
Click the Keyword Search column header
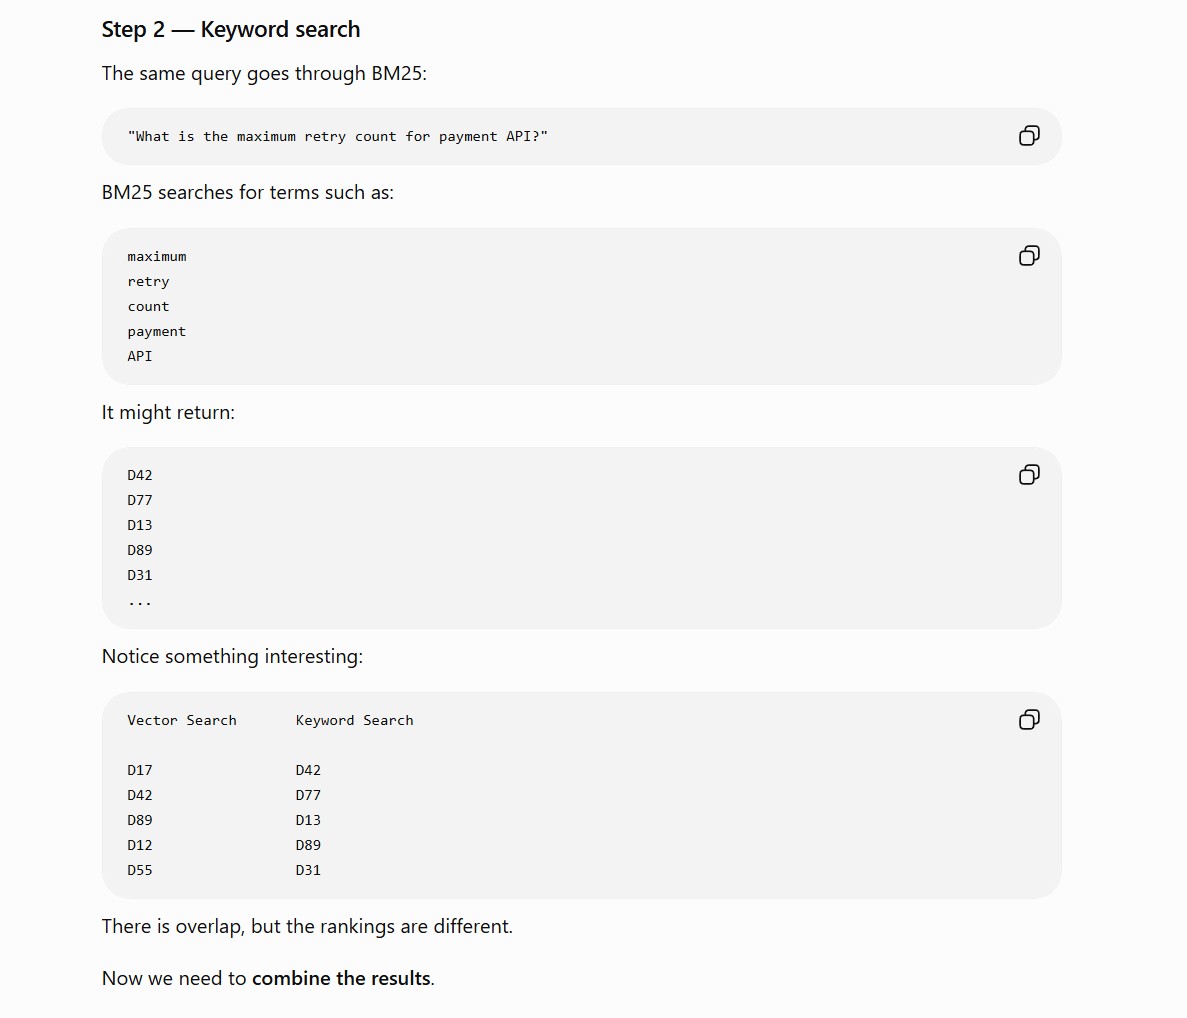(354, 721)
